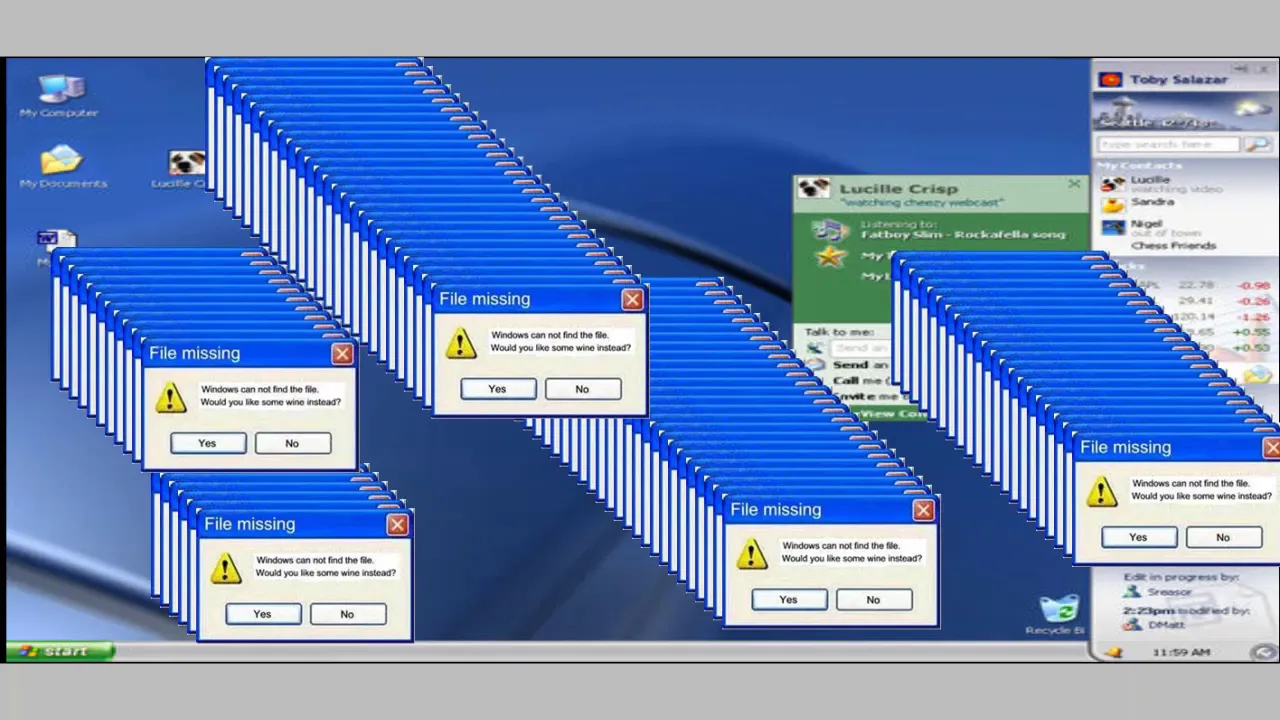The height and width of the screenshot is (720, 1280).
Task: Click the sidebar search input field
Action: point(1168,145)
